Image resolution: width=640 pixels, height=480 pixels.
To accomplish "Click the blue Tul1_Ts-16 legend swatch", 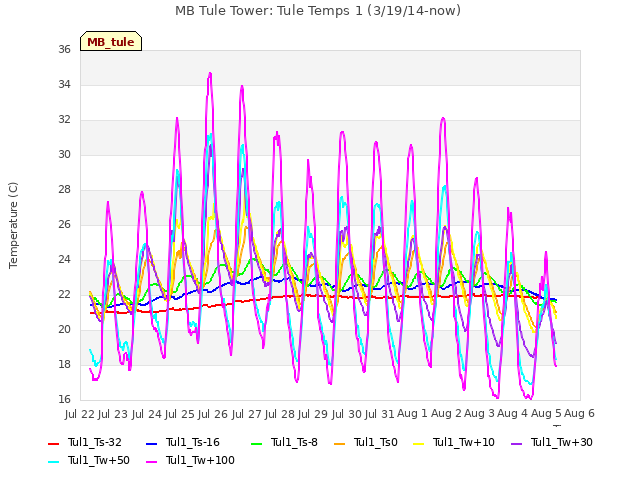I will [151, 443].
